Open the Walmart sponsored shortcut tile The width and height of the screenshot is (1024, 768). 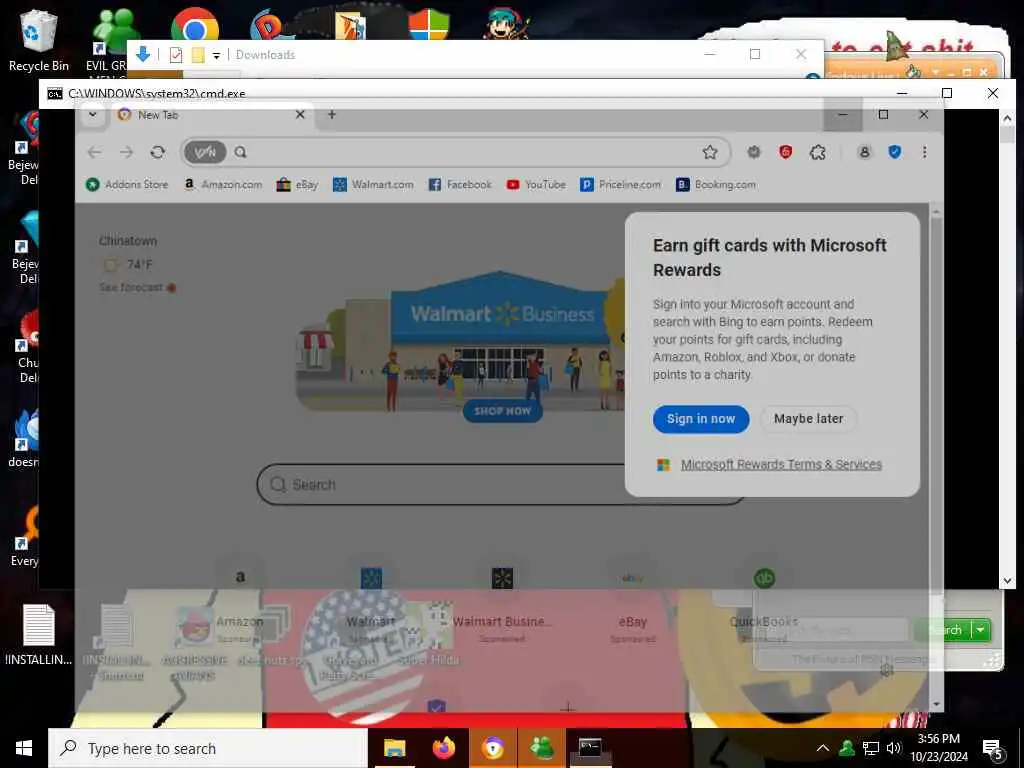coord(371,598)
